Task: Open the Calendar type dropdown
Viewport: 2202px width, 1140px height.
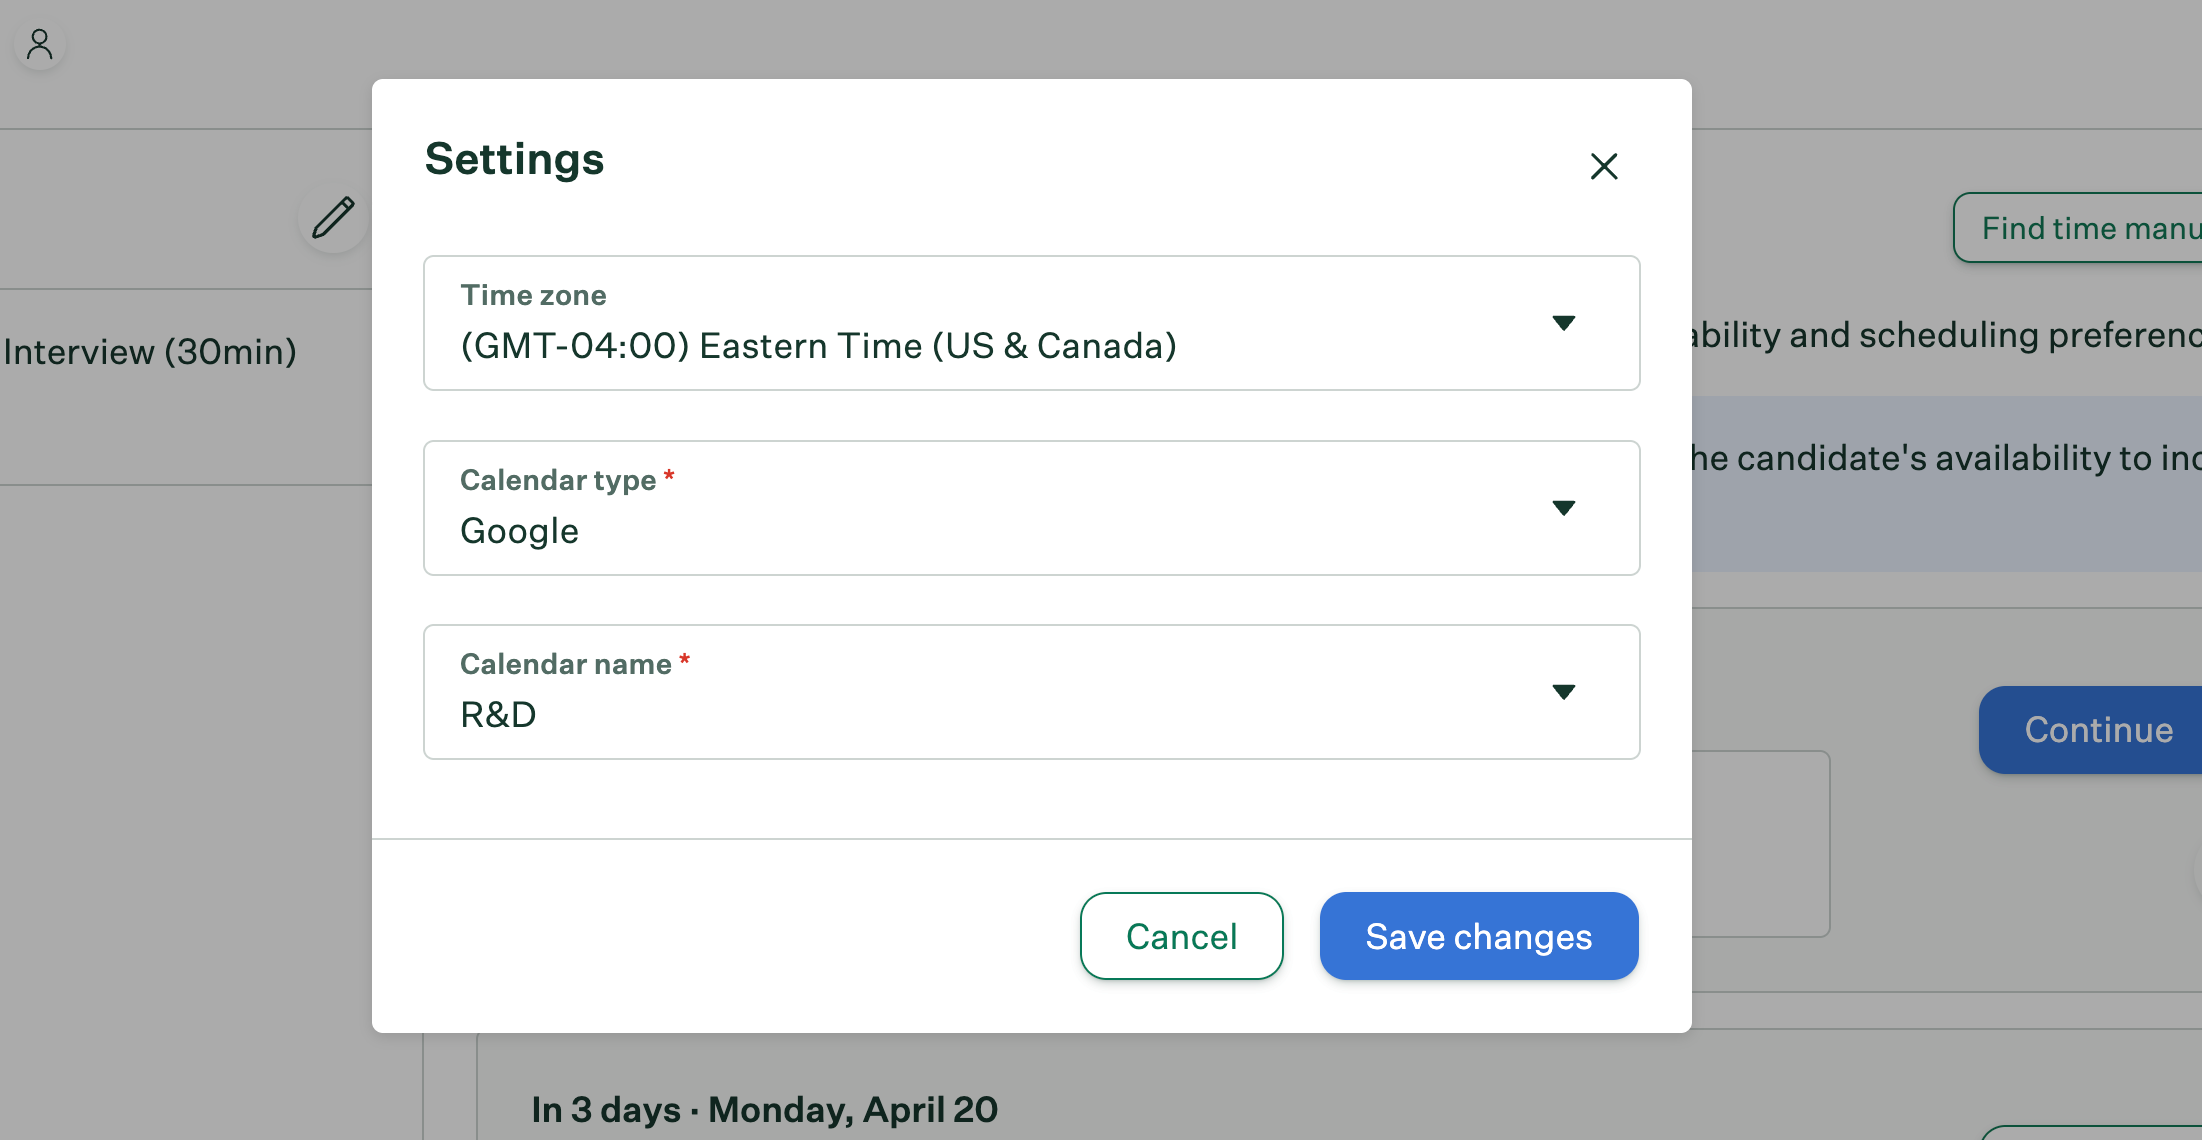Action: [x=1031, y=507]
